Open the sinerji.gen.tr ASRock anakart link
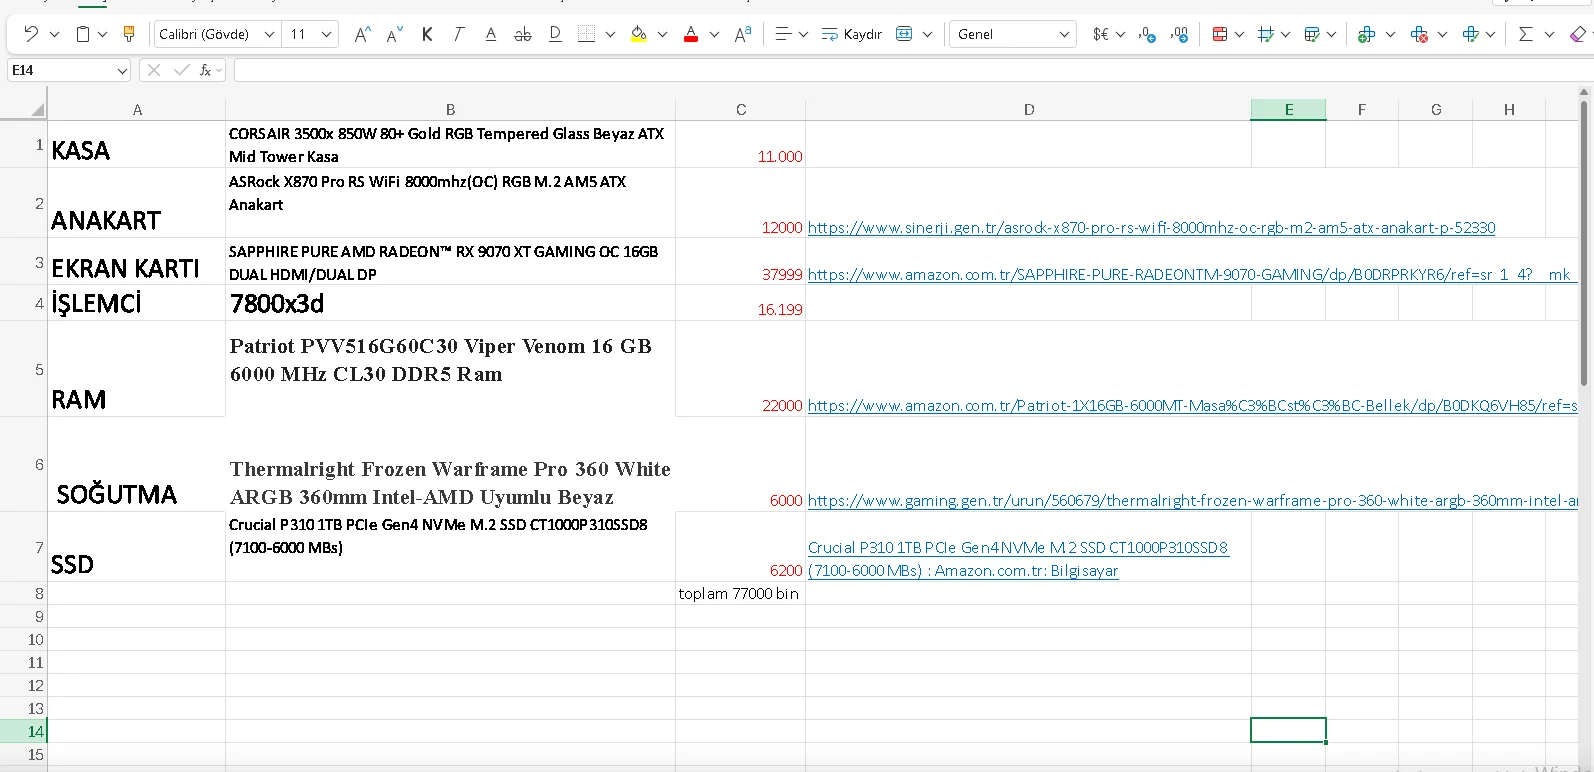The height and width of the screenshot is (772, 1594). tap(1152, 228)
